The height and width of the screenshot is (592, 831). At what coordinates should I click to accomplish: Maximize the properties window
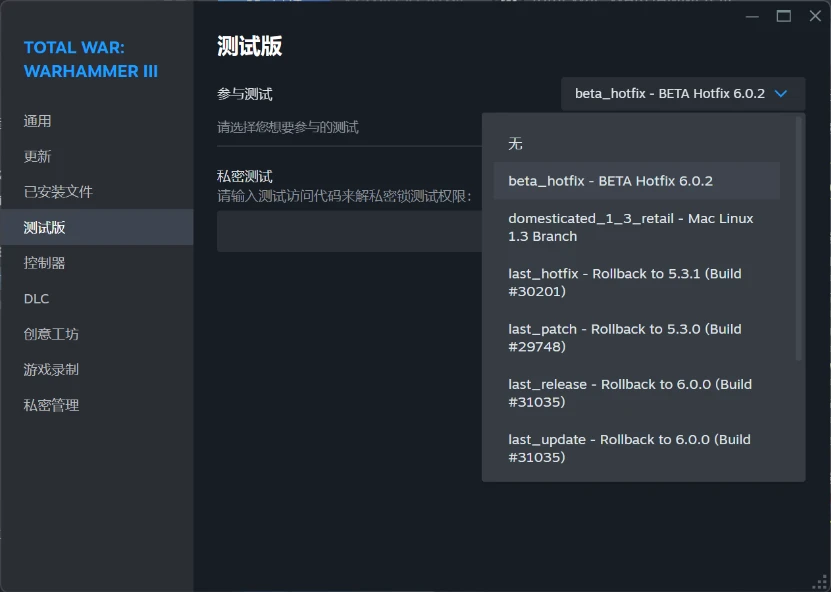tap(784, 16)
